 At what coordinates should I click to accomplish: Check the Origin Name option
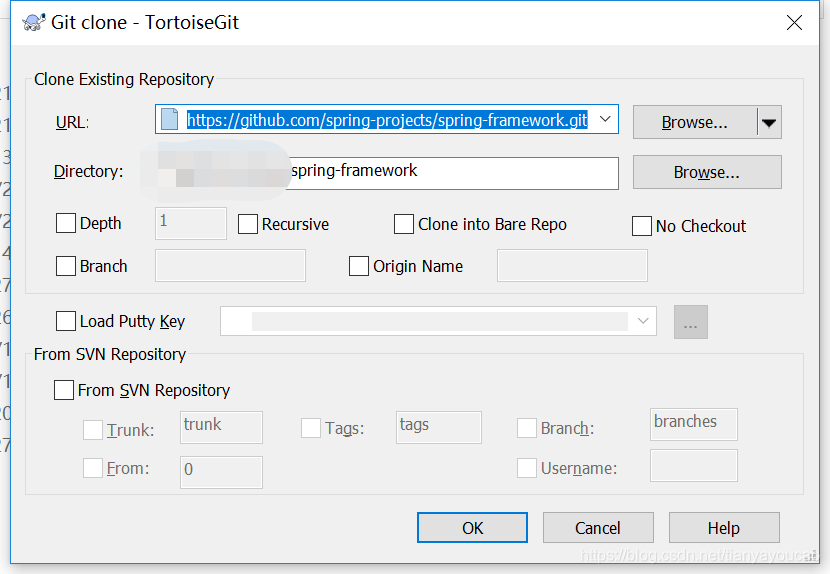tap(359, 266)
